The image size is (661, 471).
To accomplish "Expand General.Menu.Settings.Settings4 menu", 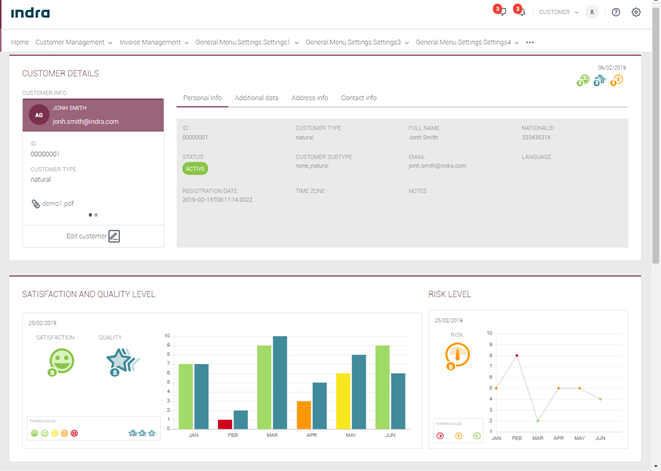I will 467,42.
